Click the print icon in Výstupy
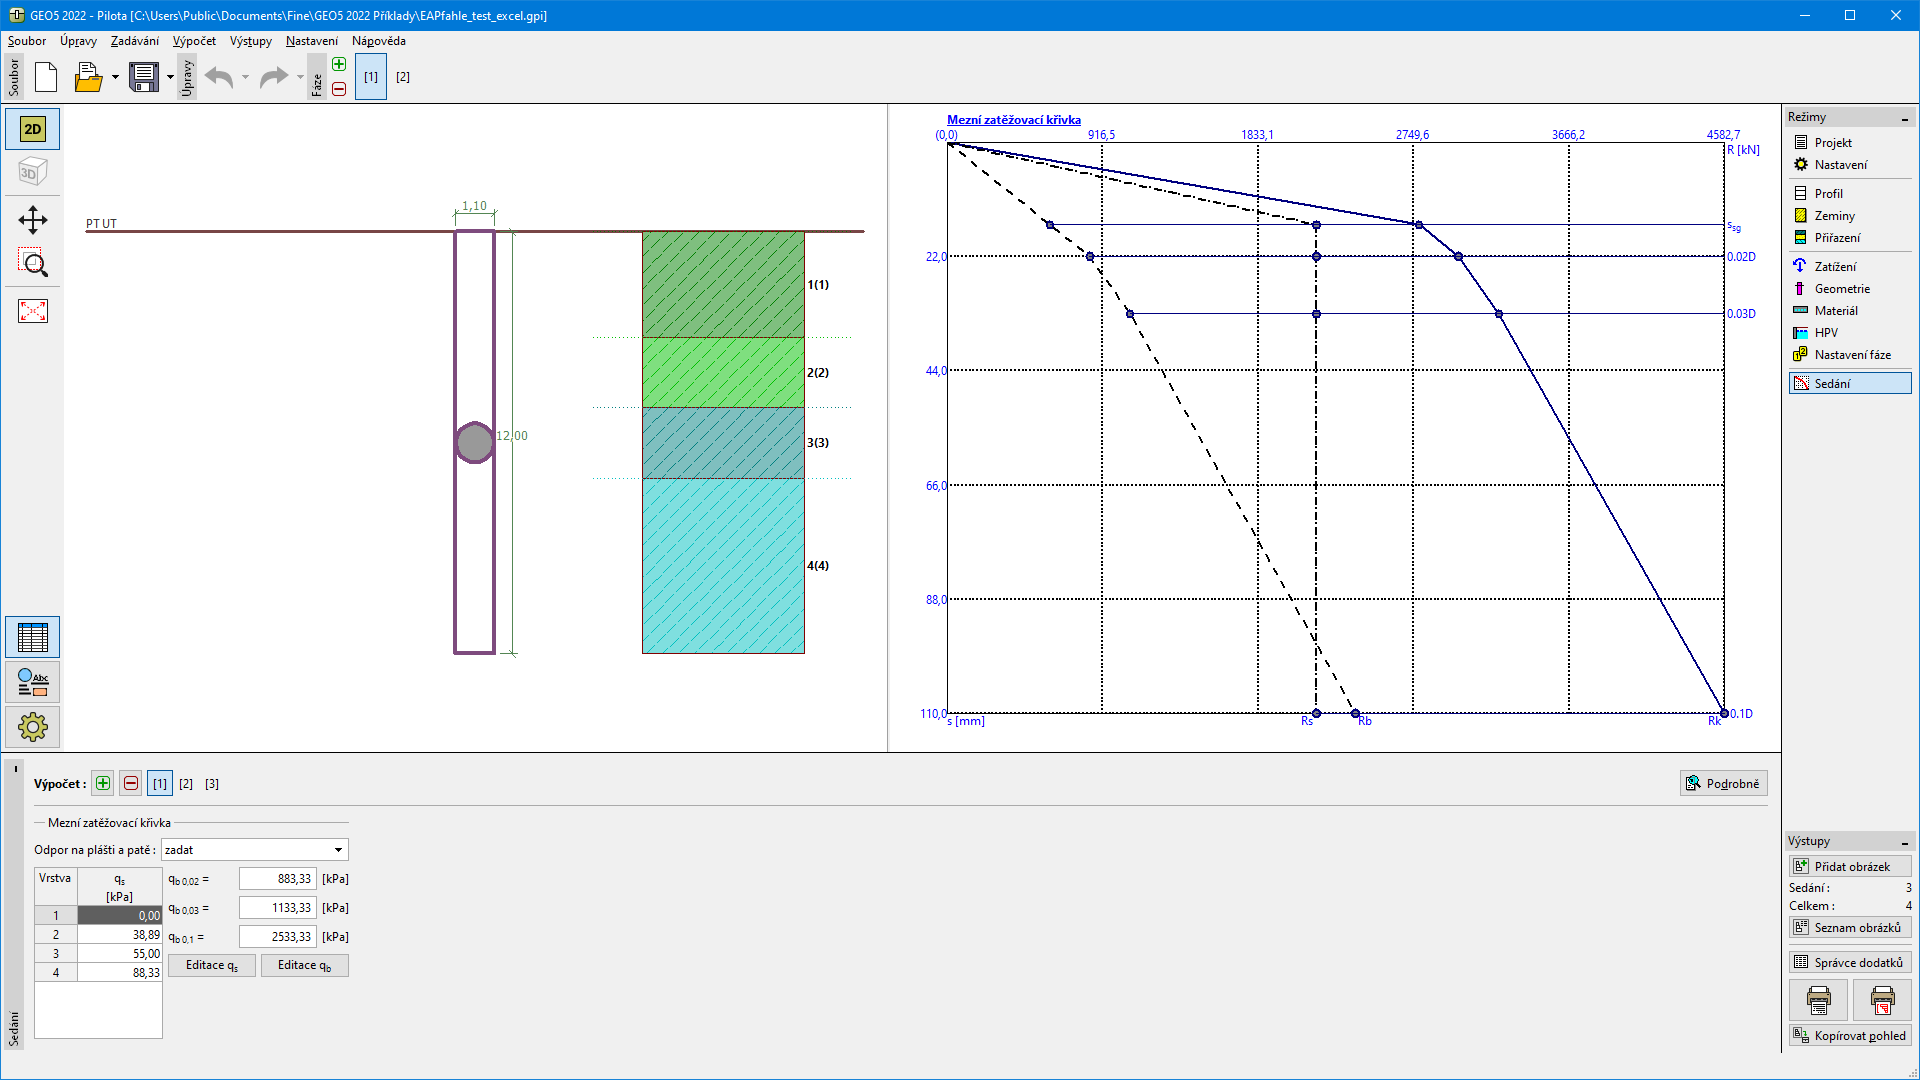This screenshot has width=1920, height=1080. [1818, 999]
